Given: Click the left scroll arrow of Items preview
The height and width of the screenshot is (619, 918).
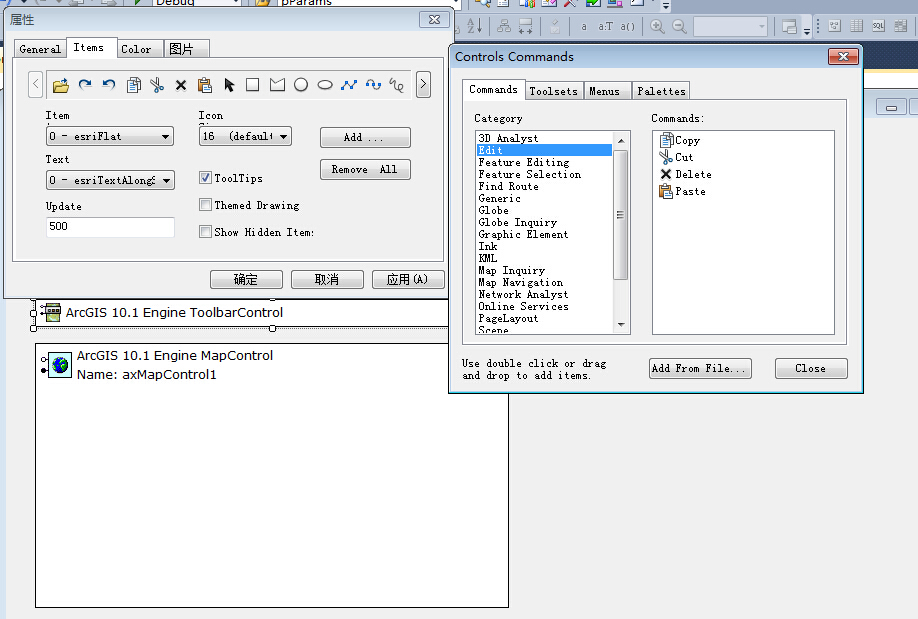Looking at the screenshot, I should click(36, 84).
